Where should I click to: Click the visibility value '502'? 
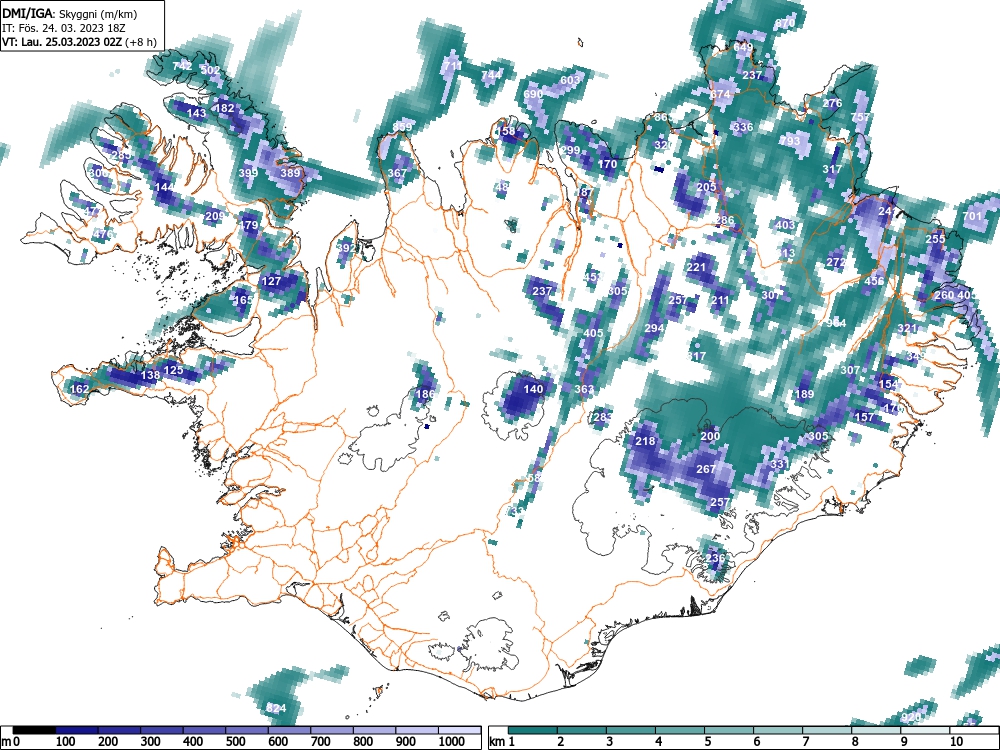click(210, 70)
